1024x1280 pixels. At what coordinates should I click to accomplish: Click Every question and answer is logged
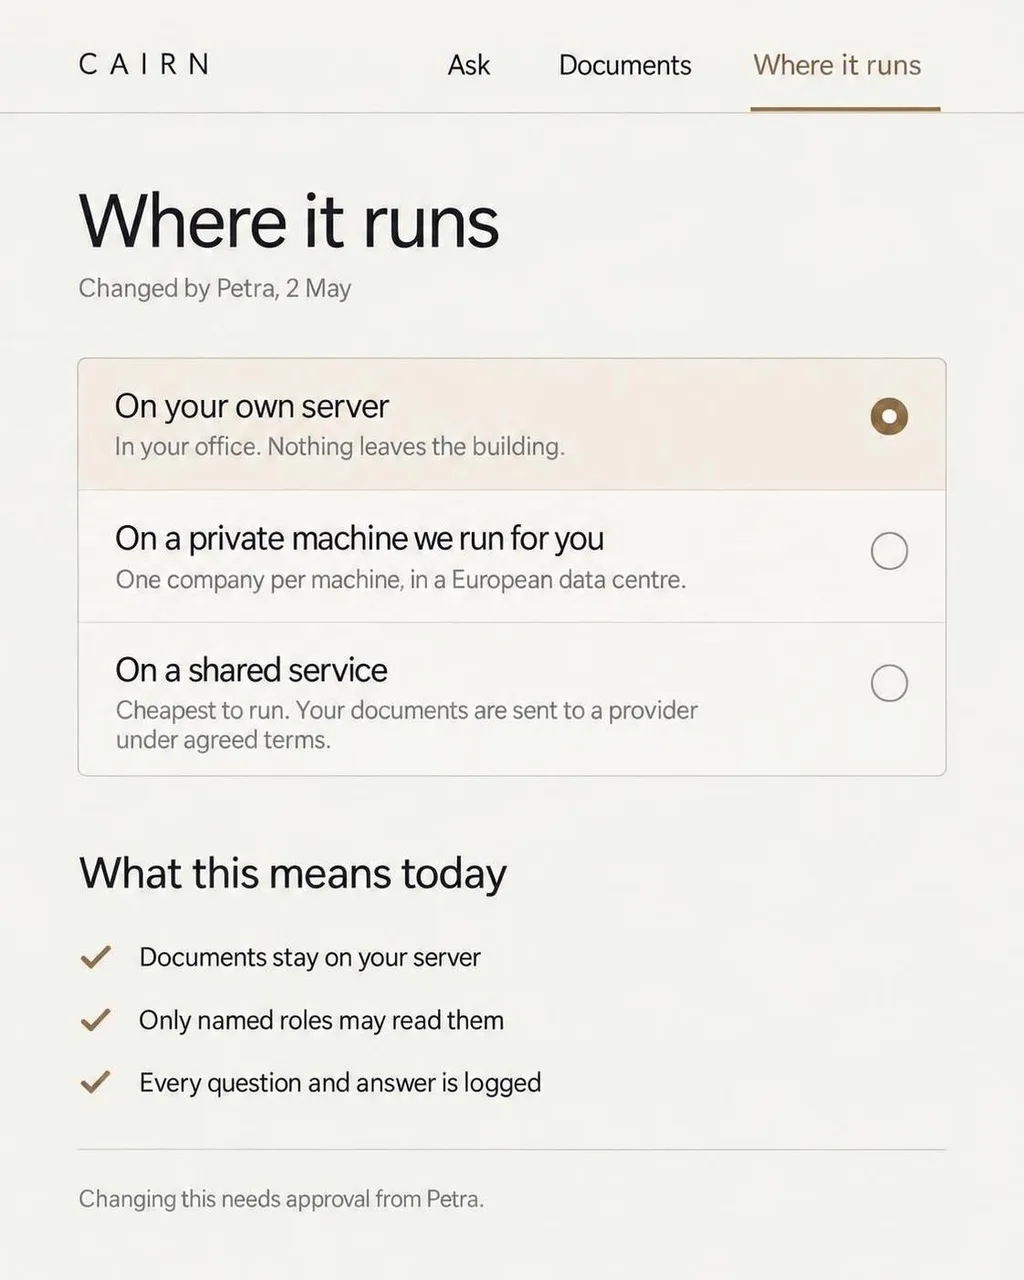coord(340,1082)
